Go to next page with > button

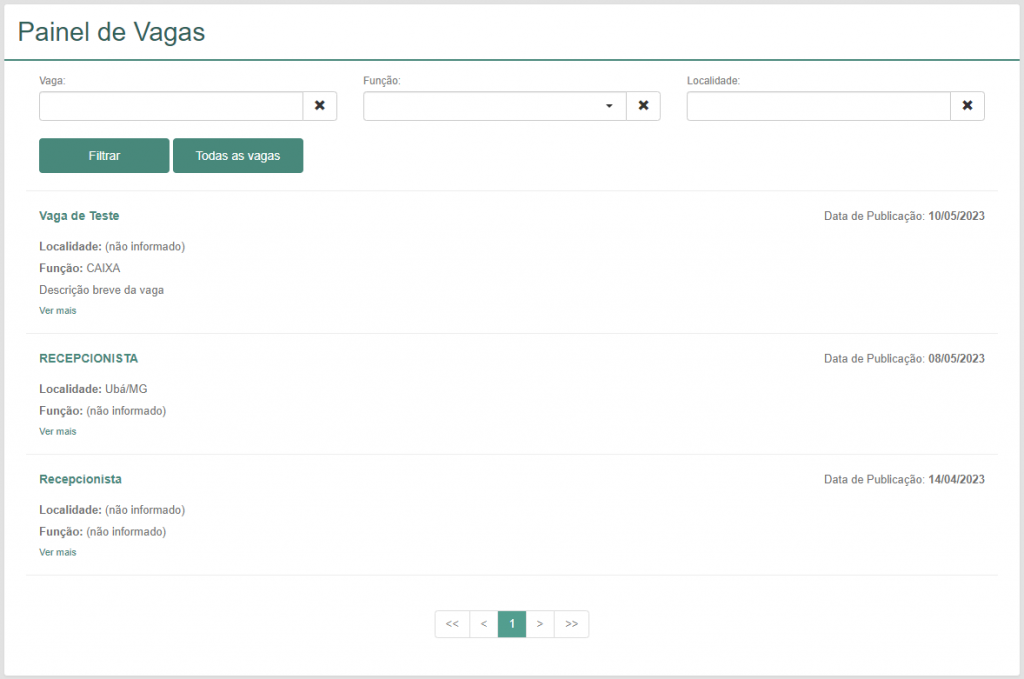click(540, 624)
